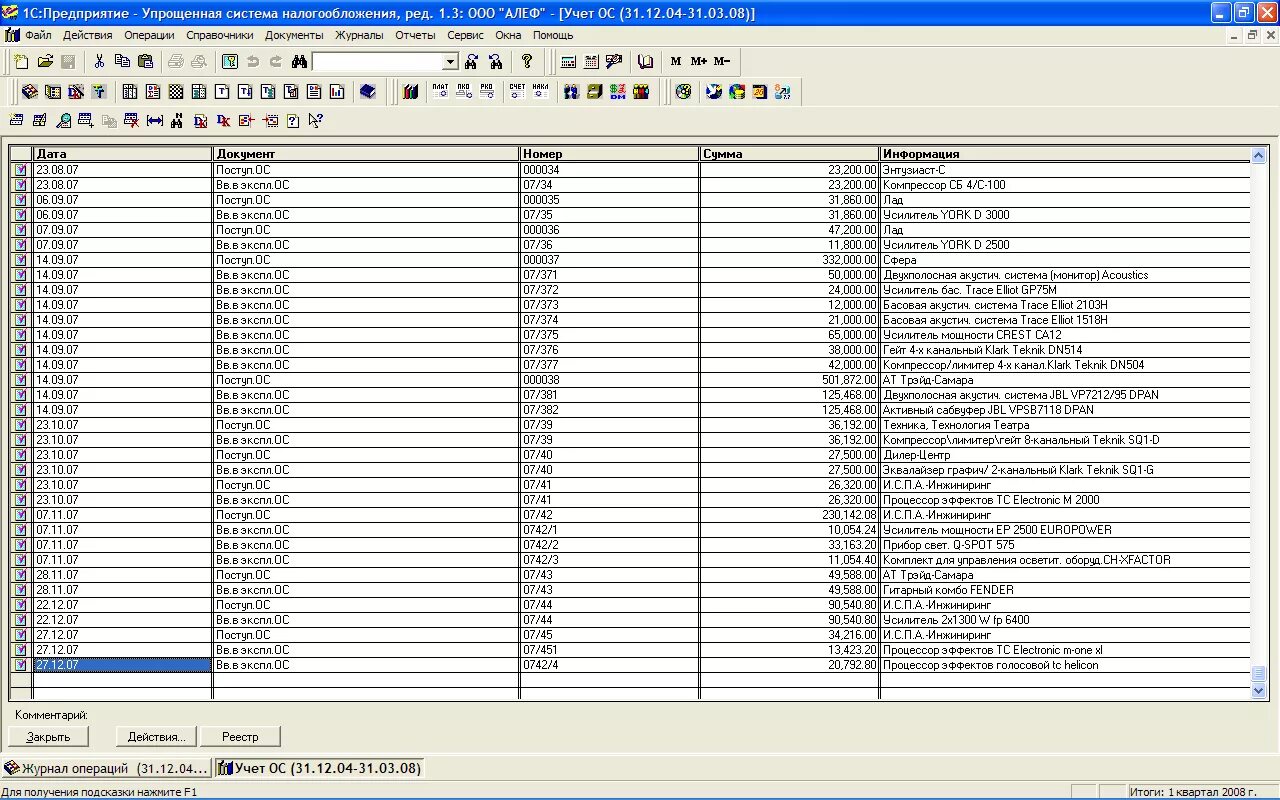This screenshot has height=800, width=1280.
Task: Click the vertical scrollbar down arrow
Action: coord(1259,690)
